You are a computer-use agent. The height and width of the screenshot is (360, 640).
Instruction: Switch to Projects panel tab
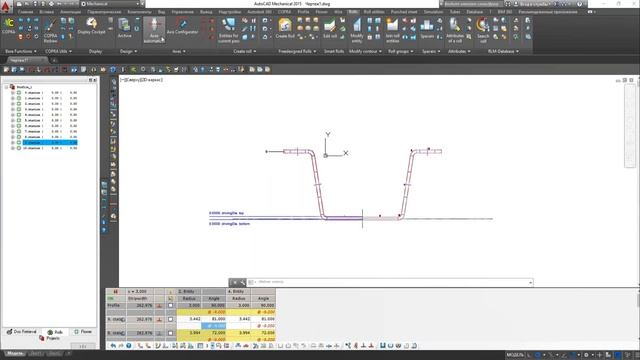(x=50, y=338)
